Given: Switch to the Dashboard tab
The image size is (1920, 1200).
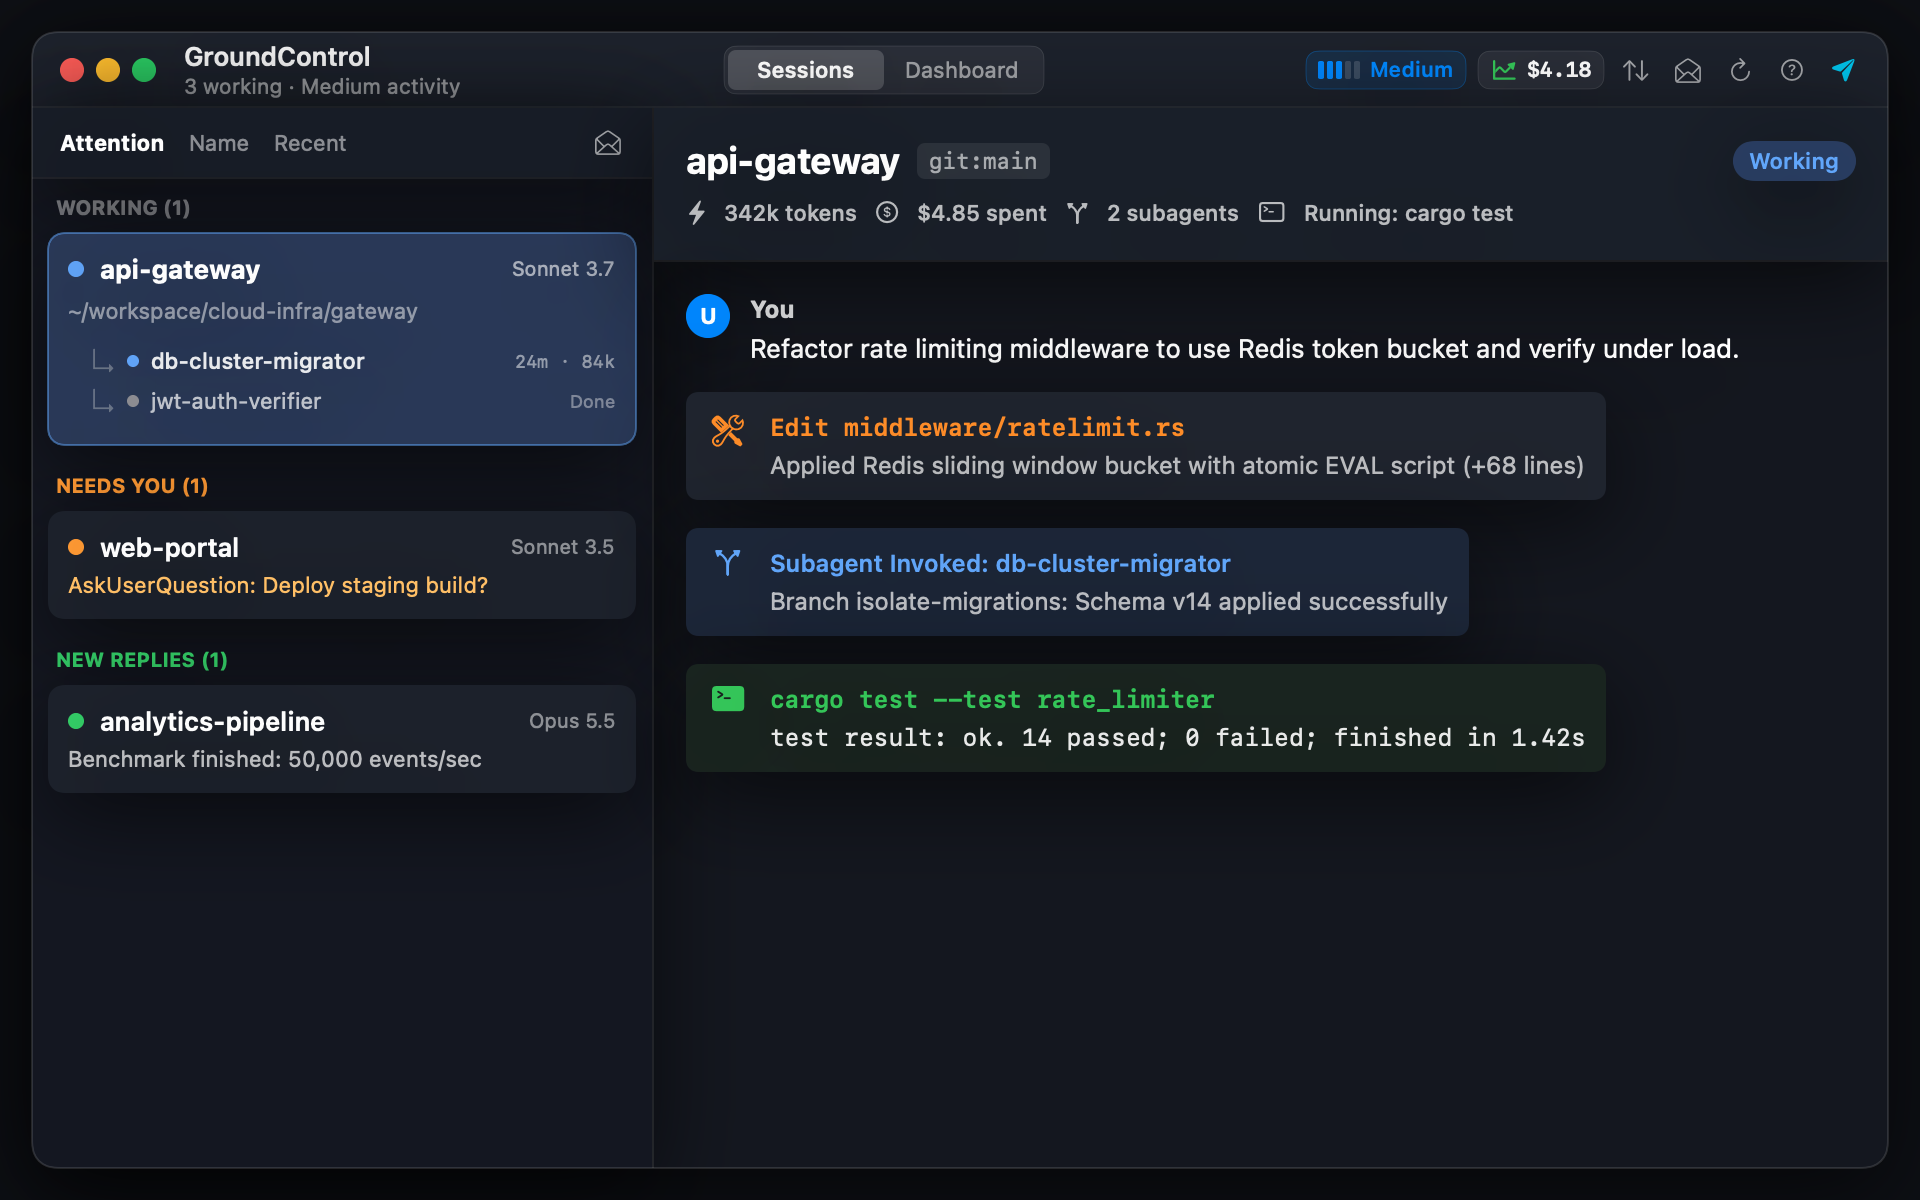Looking at the screenshot, I should pos(961,70).
